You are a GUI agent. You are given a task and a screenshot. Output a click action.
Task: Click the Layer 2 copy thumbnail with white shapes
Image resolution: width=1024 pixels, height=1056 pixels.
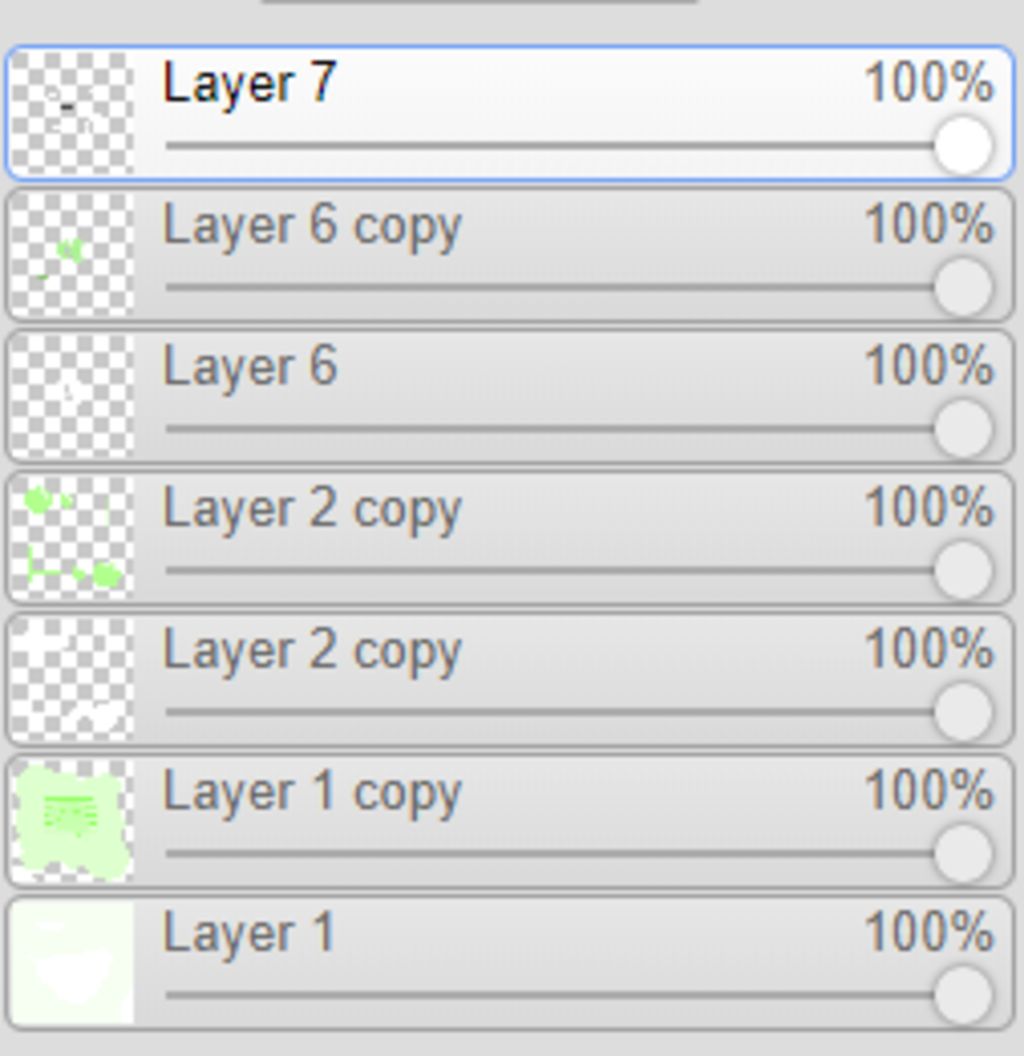pos(73,679)
